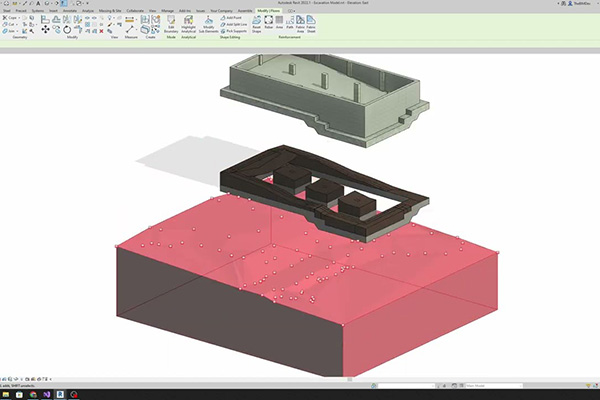Click the selection filter funnel icon

588,385
